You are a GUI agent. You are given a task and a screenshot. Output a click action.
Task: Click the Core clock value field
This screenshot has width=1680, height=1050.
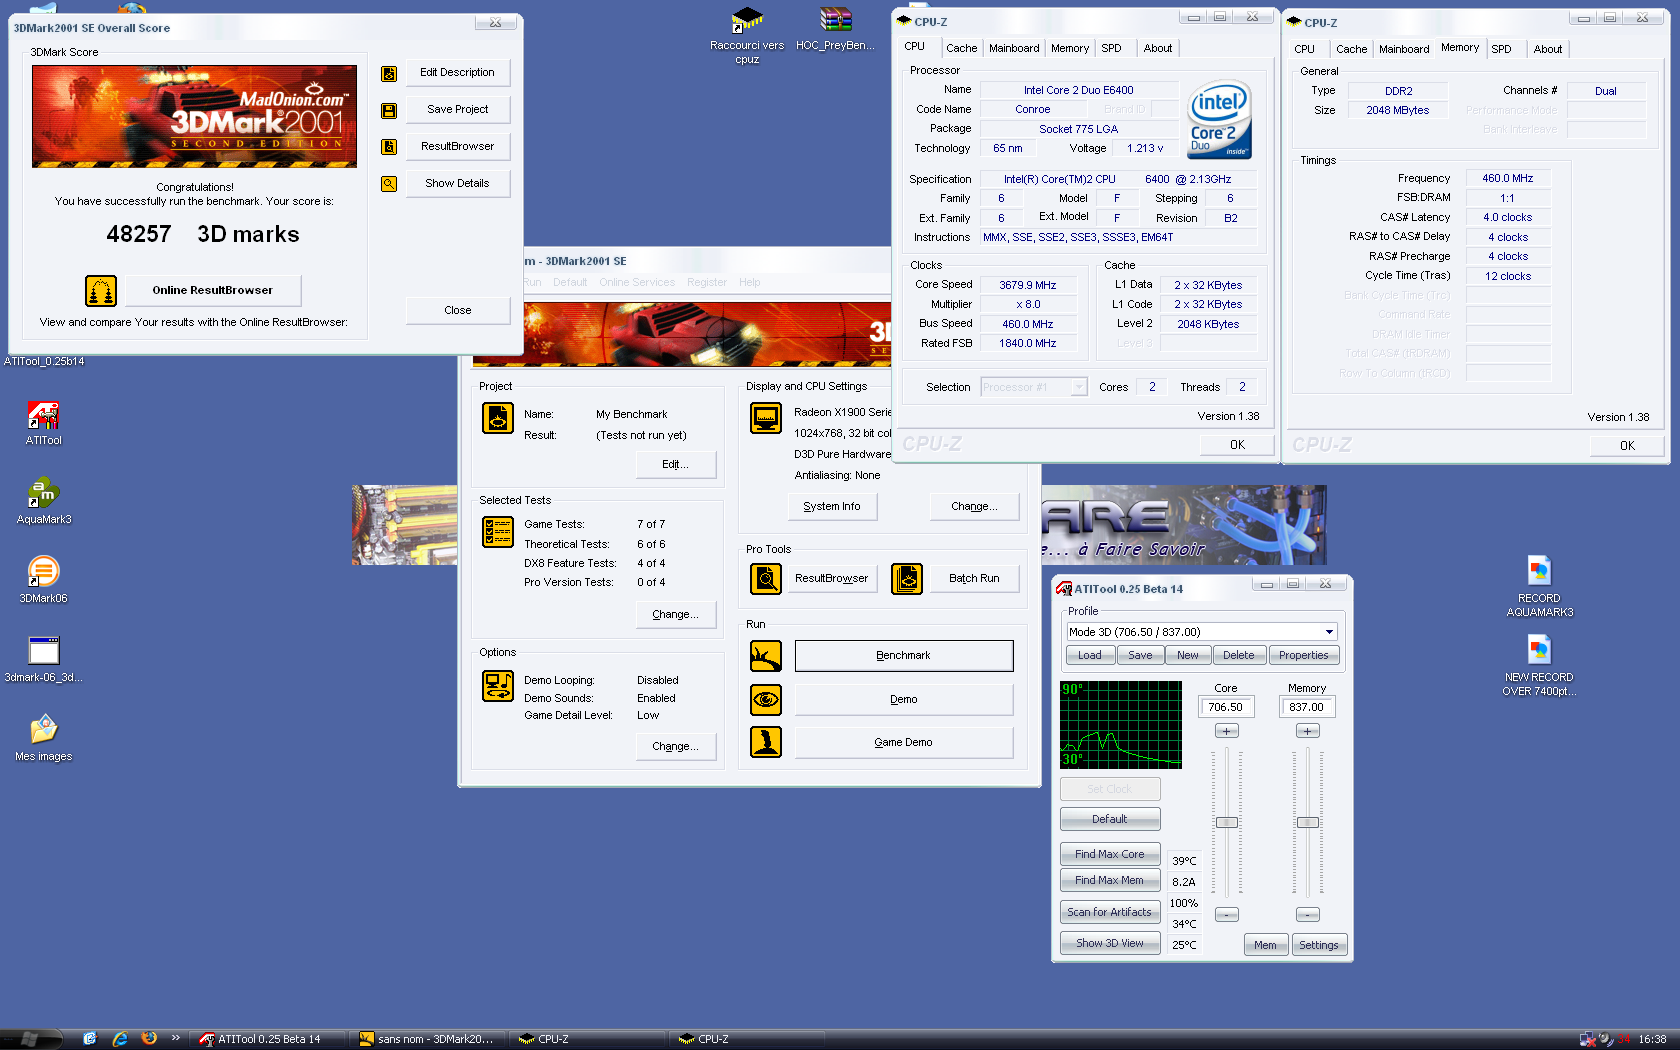1226,707
